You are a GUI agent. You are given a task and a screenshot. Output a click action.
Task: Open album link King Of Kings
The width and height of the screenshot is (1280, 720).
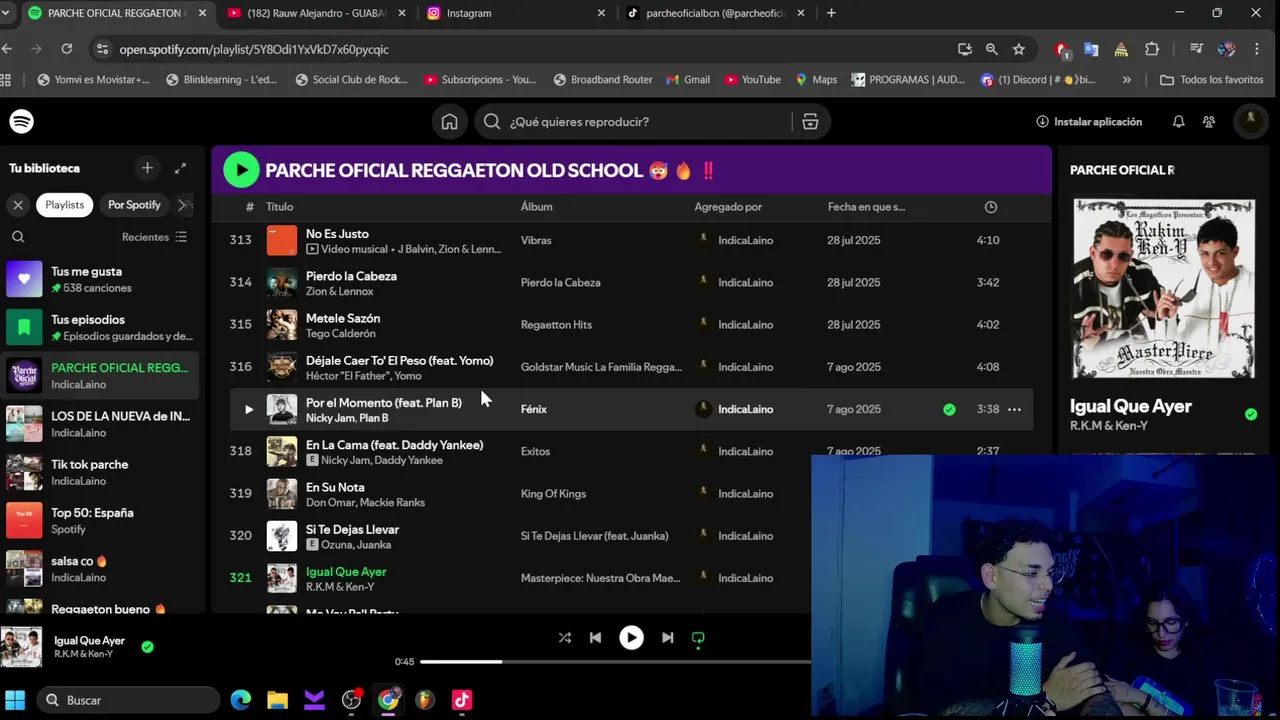click(x=553, y=493)
